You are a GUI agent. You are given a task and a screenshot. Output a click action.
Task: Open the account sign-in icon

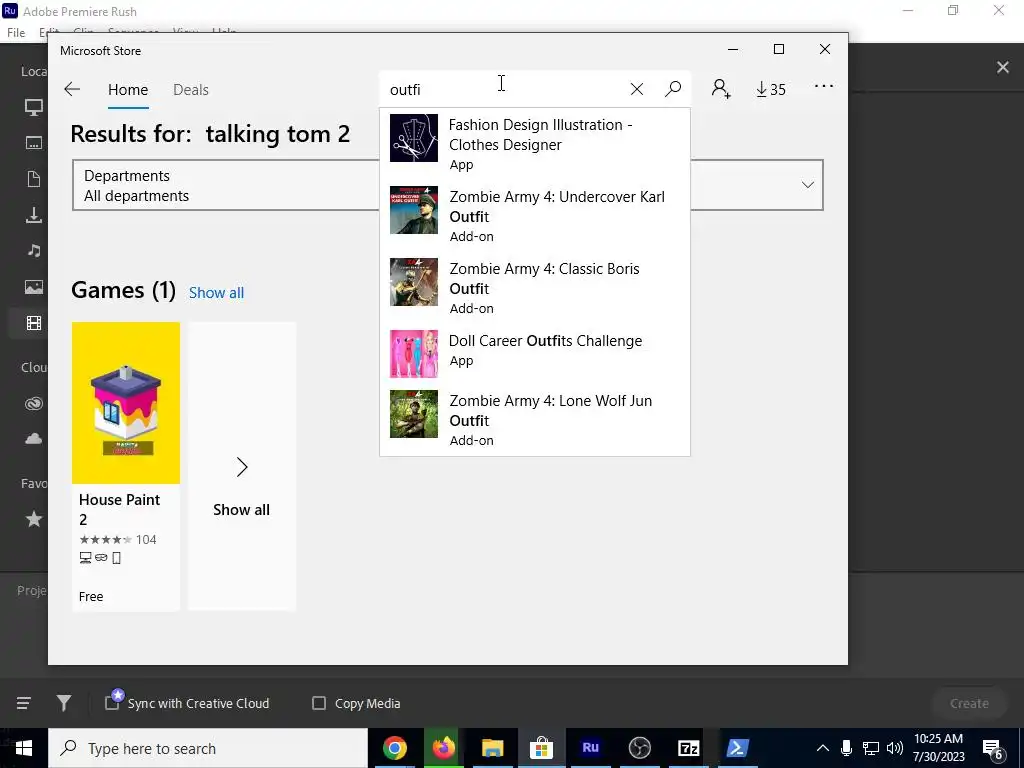721,89
